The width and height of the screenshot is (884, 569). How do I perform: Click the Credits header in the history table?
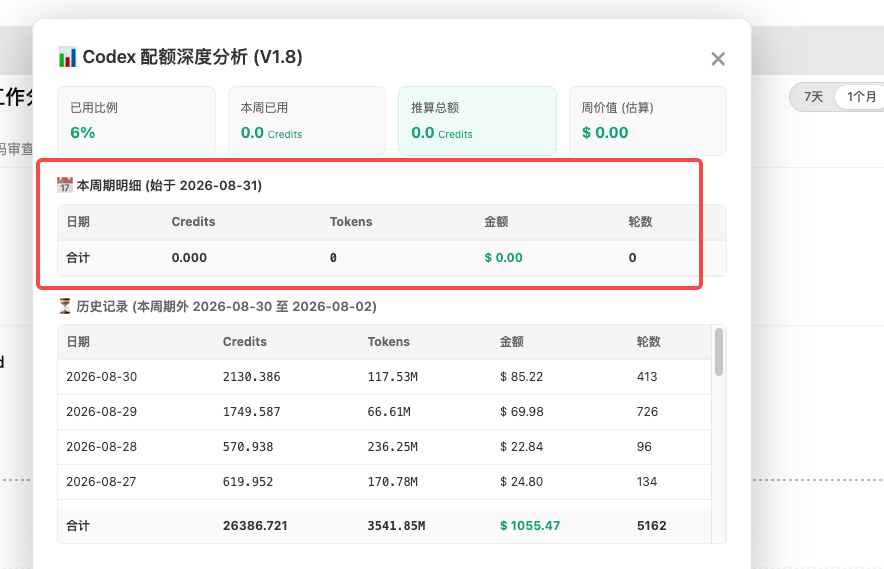(x=245, y=342)
